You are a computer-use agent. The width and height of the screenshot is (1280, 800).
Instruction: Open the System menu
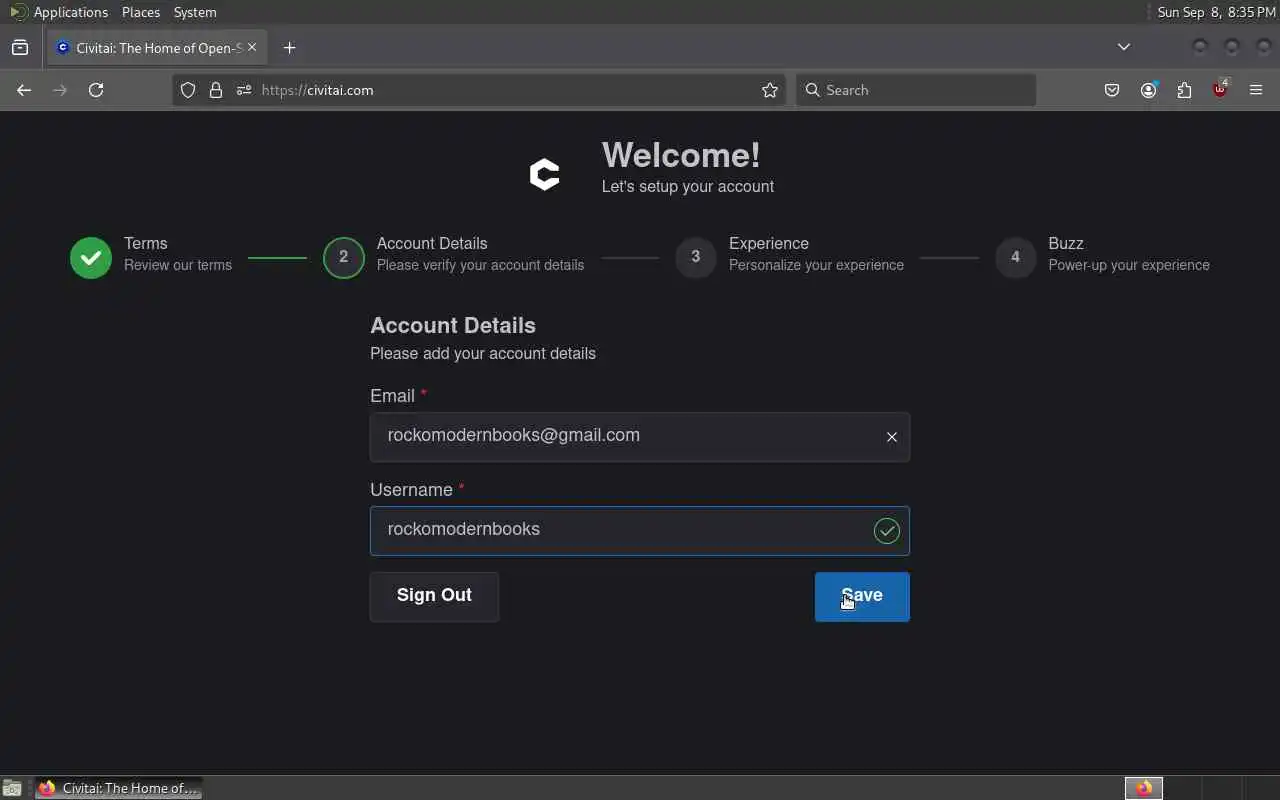(x=195, y=12)
